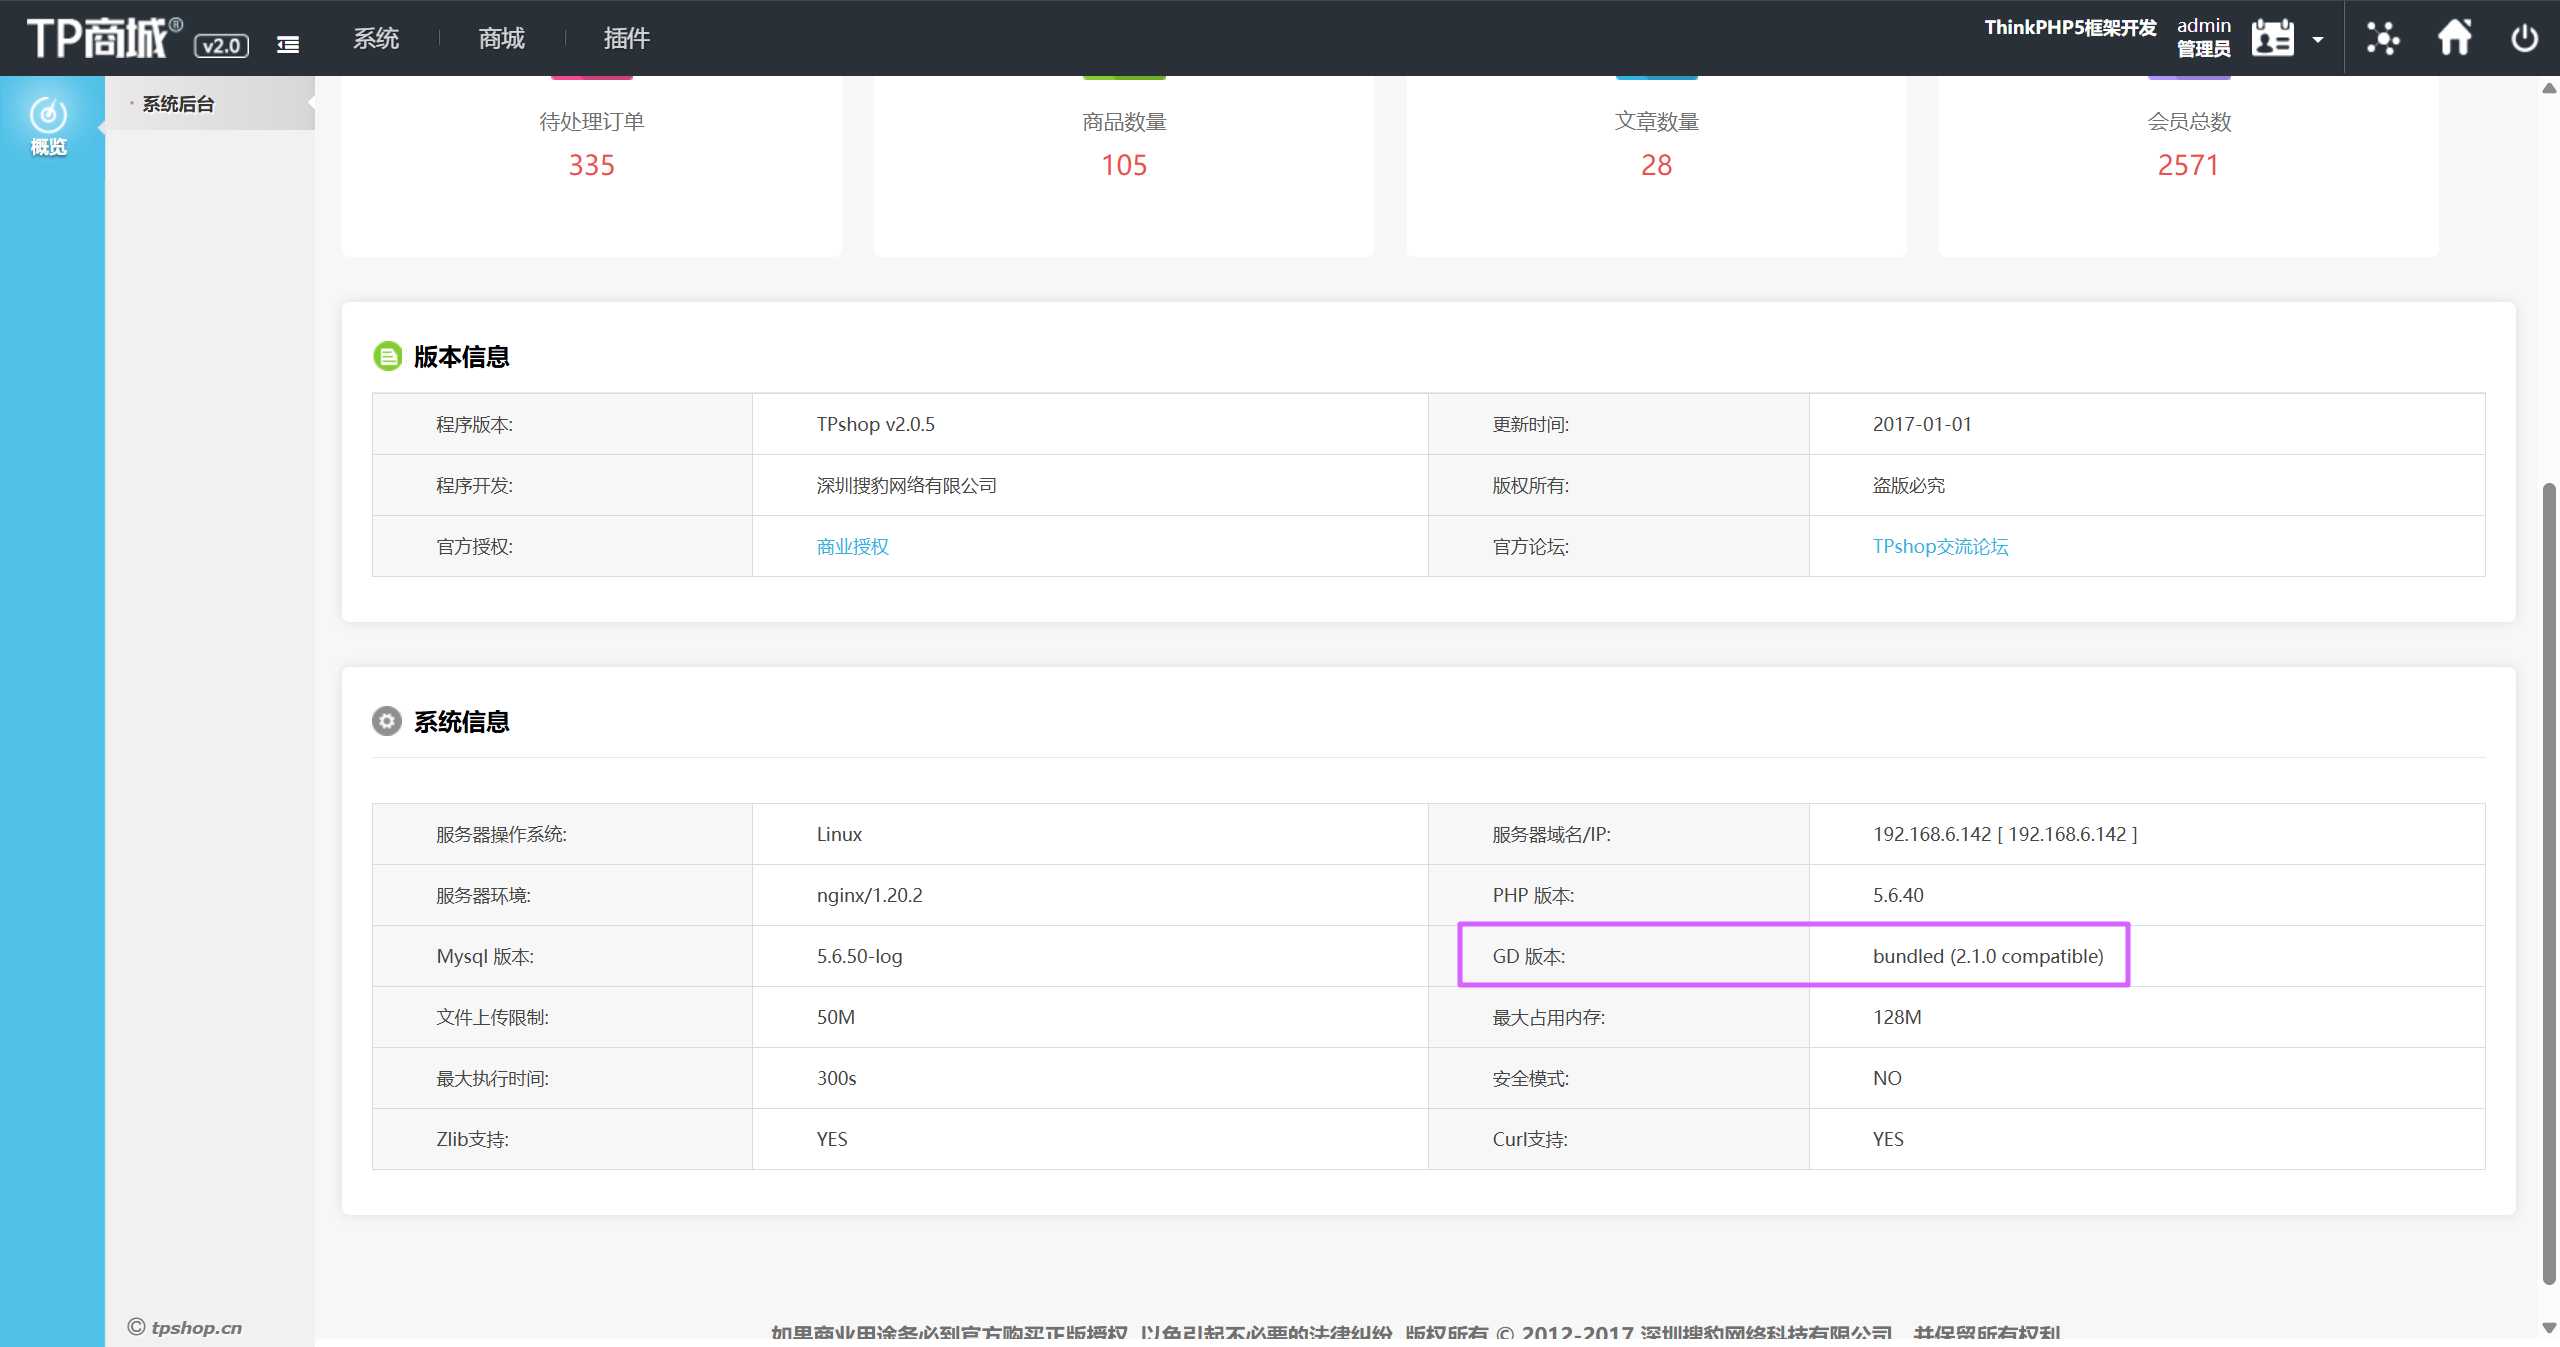Click the power logout icon
Screen dimensions: 2560x1347
[x=2524, y=38]
